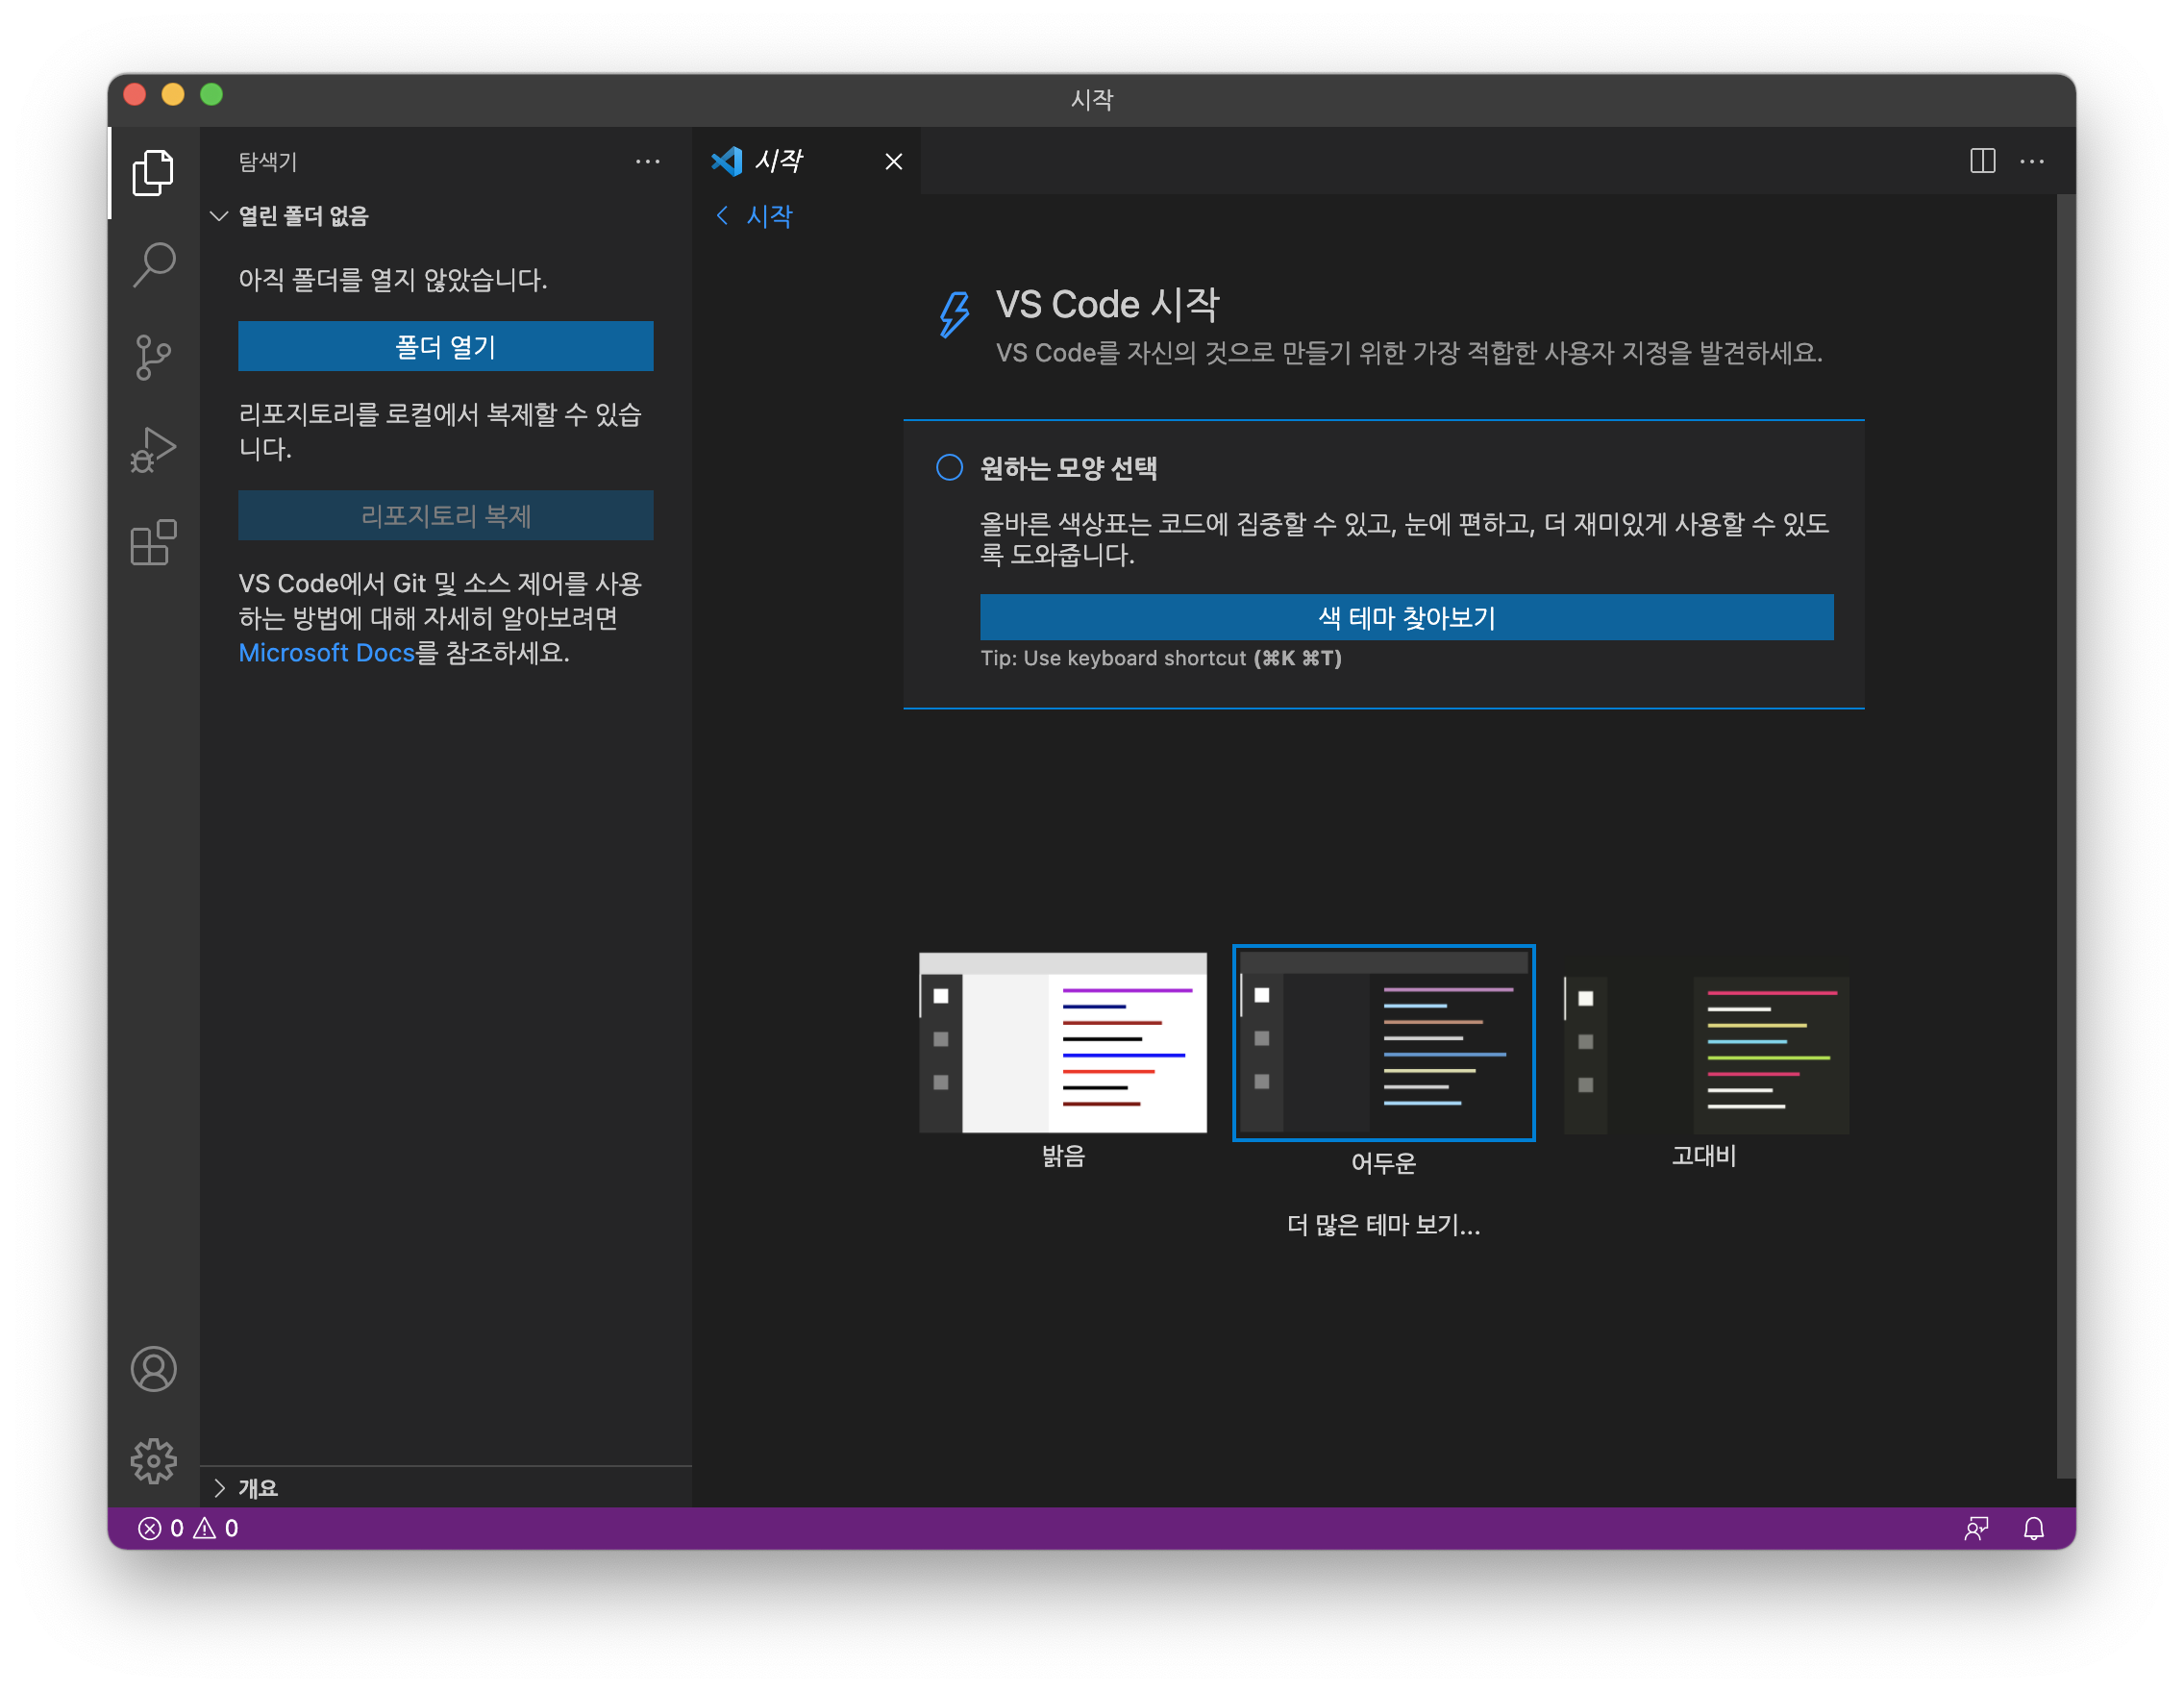Expand the 개요 outline section
Screen dimensions: 2184x1692
point(219,1488)
